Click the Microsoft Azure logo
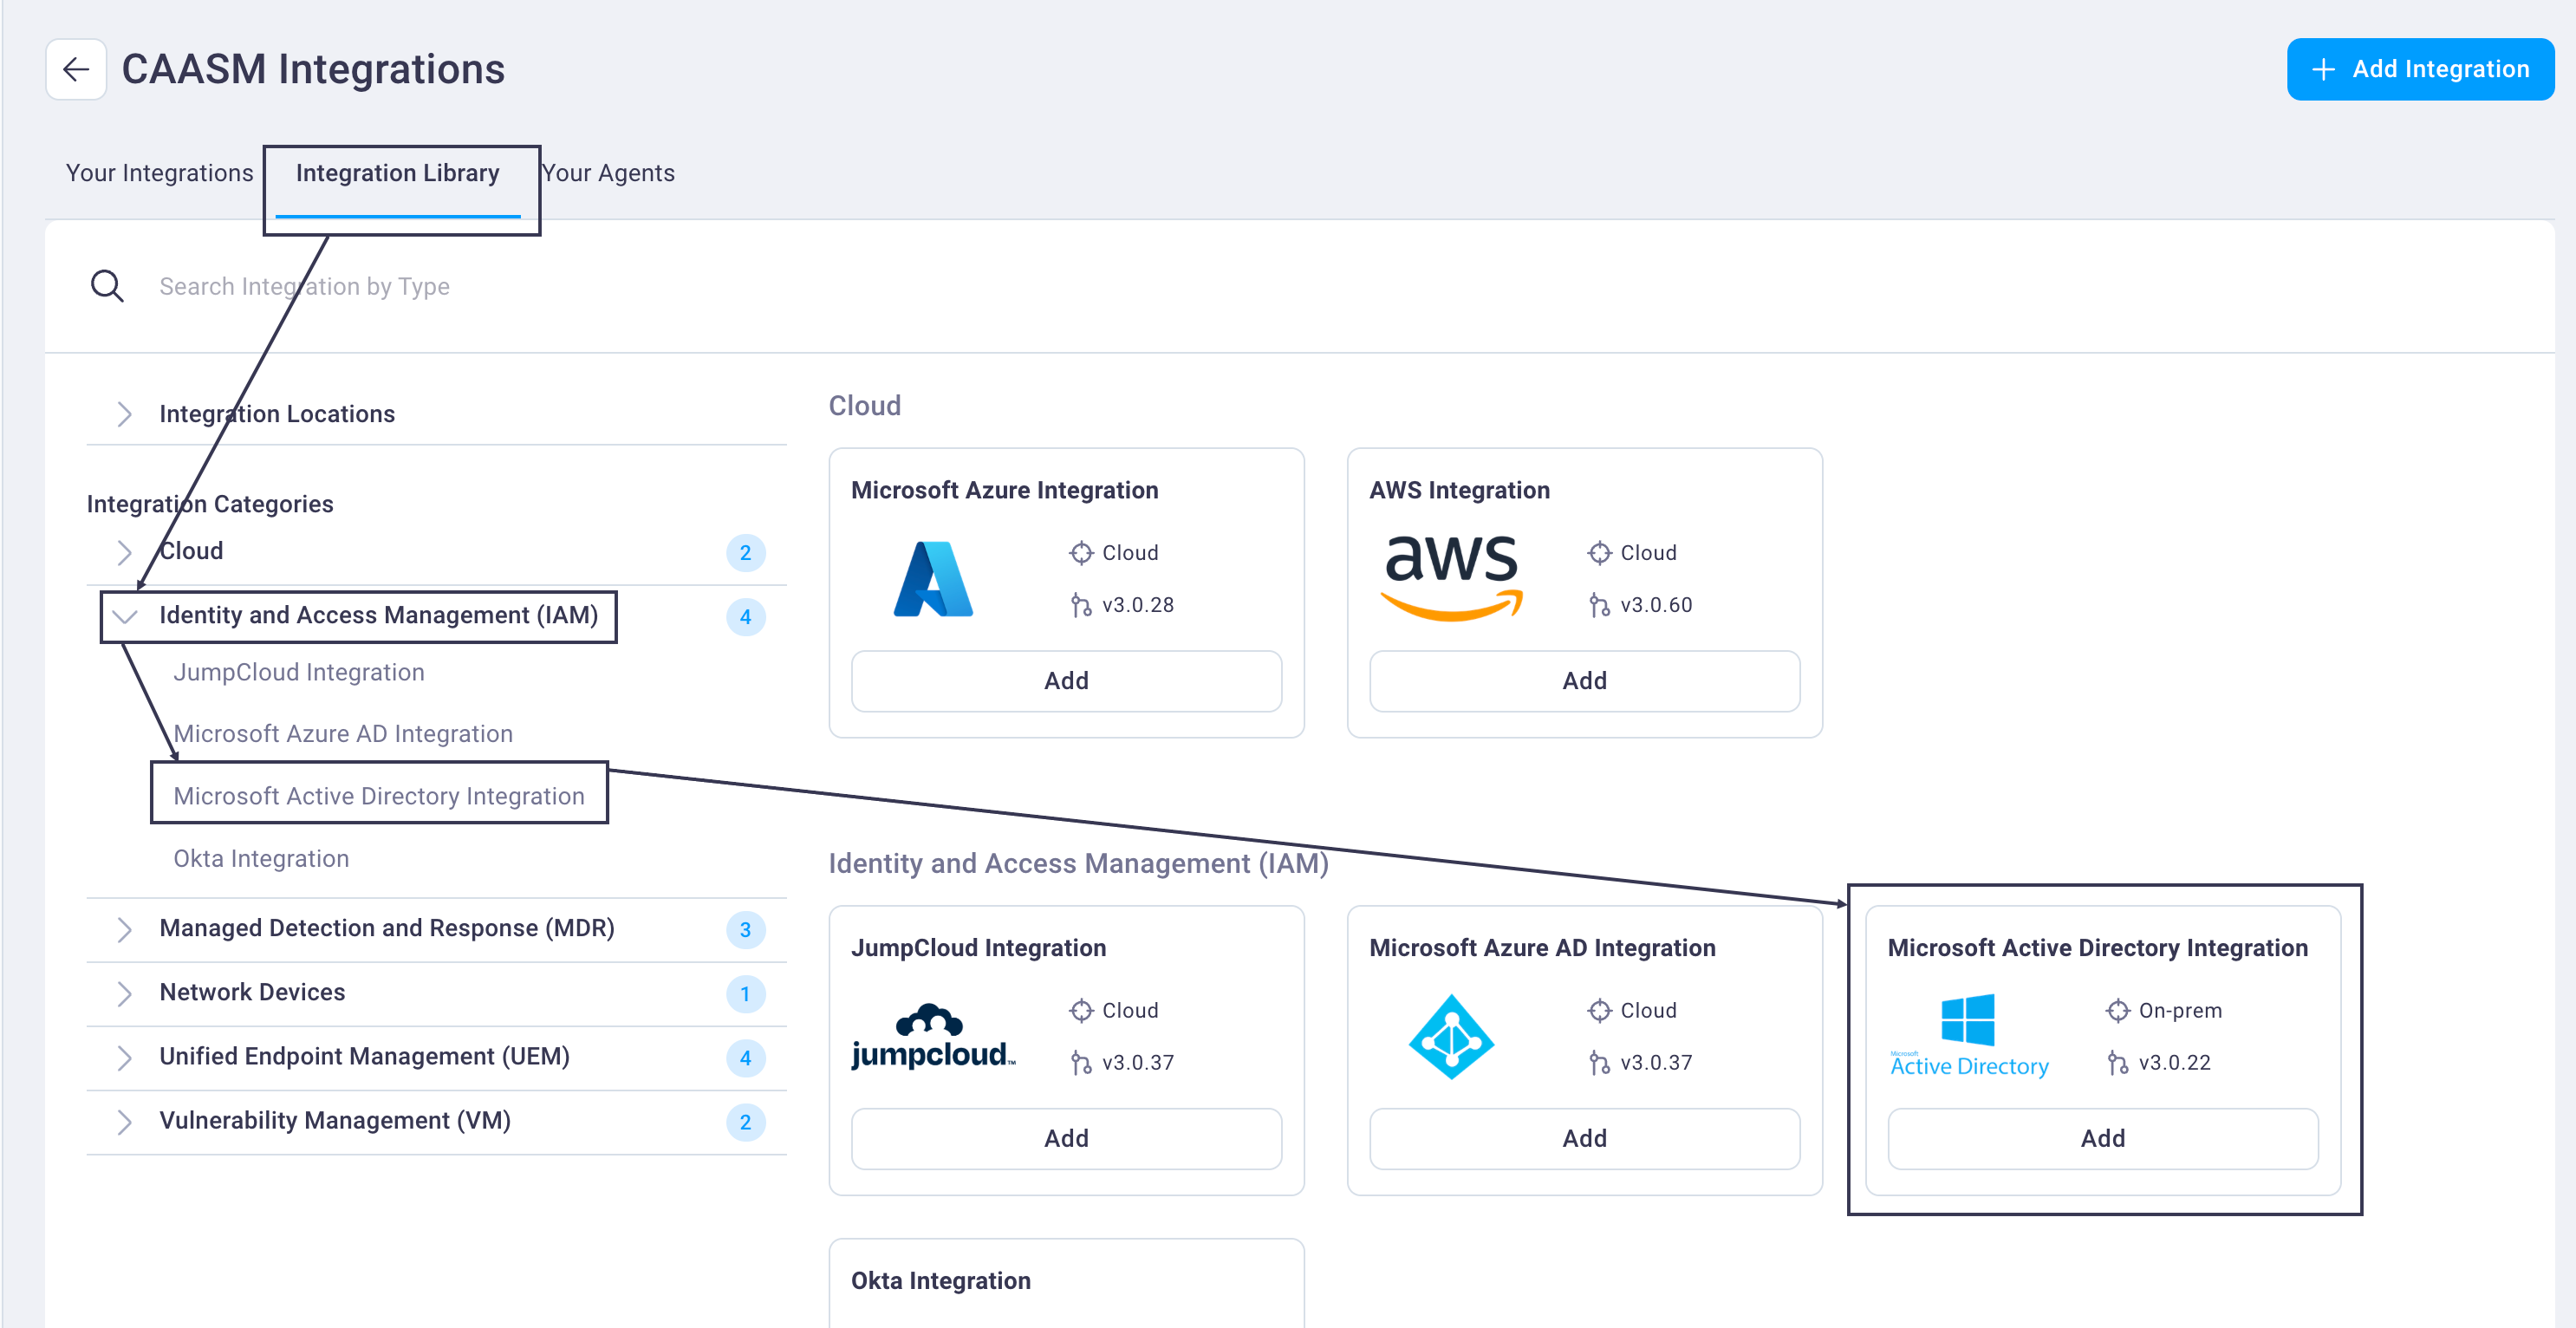 point(932,579)
